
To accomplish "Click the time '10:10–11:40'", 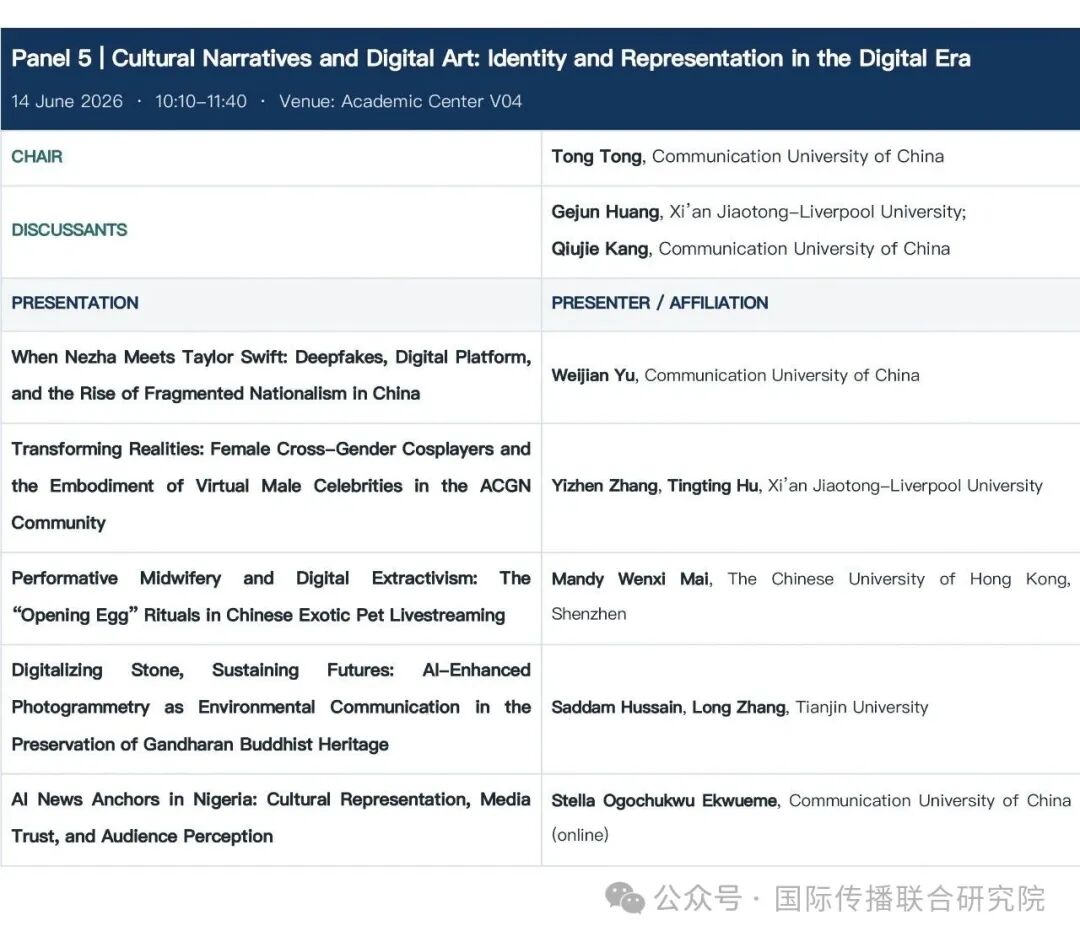I will point(200,101).
